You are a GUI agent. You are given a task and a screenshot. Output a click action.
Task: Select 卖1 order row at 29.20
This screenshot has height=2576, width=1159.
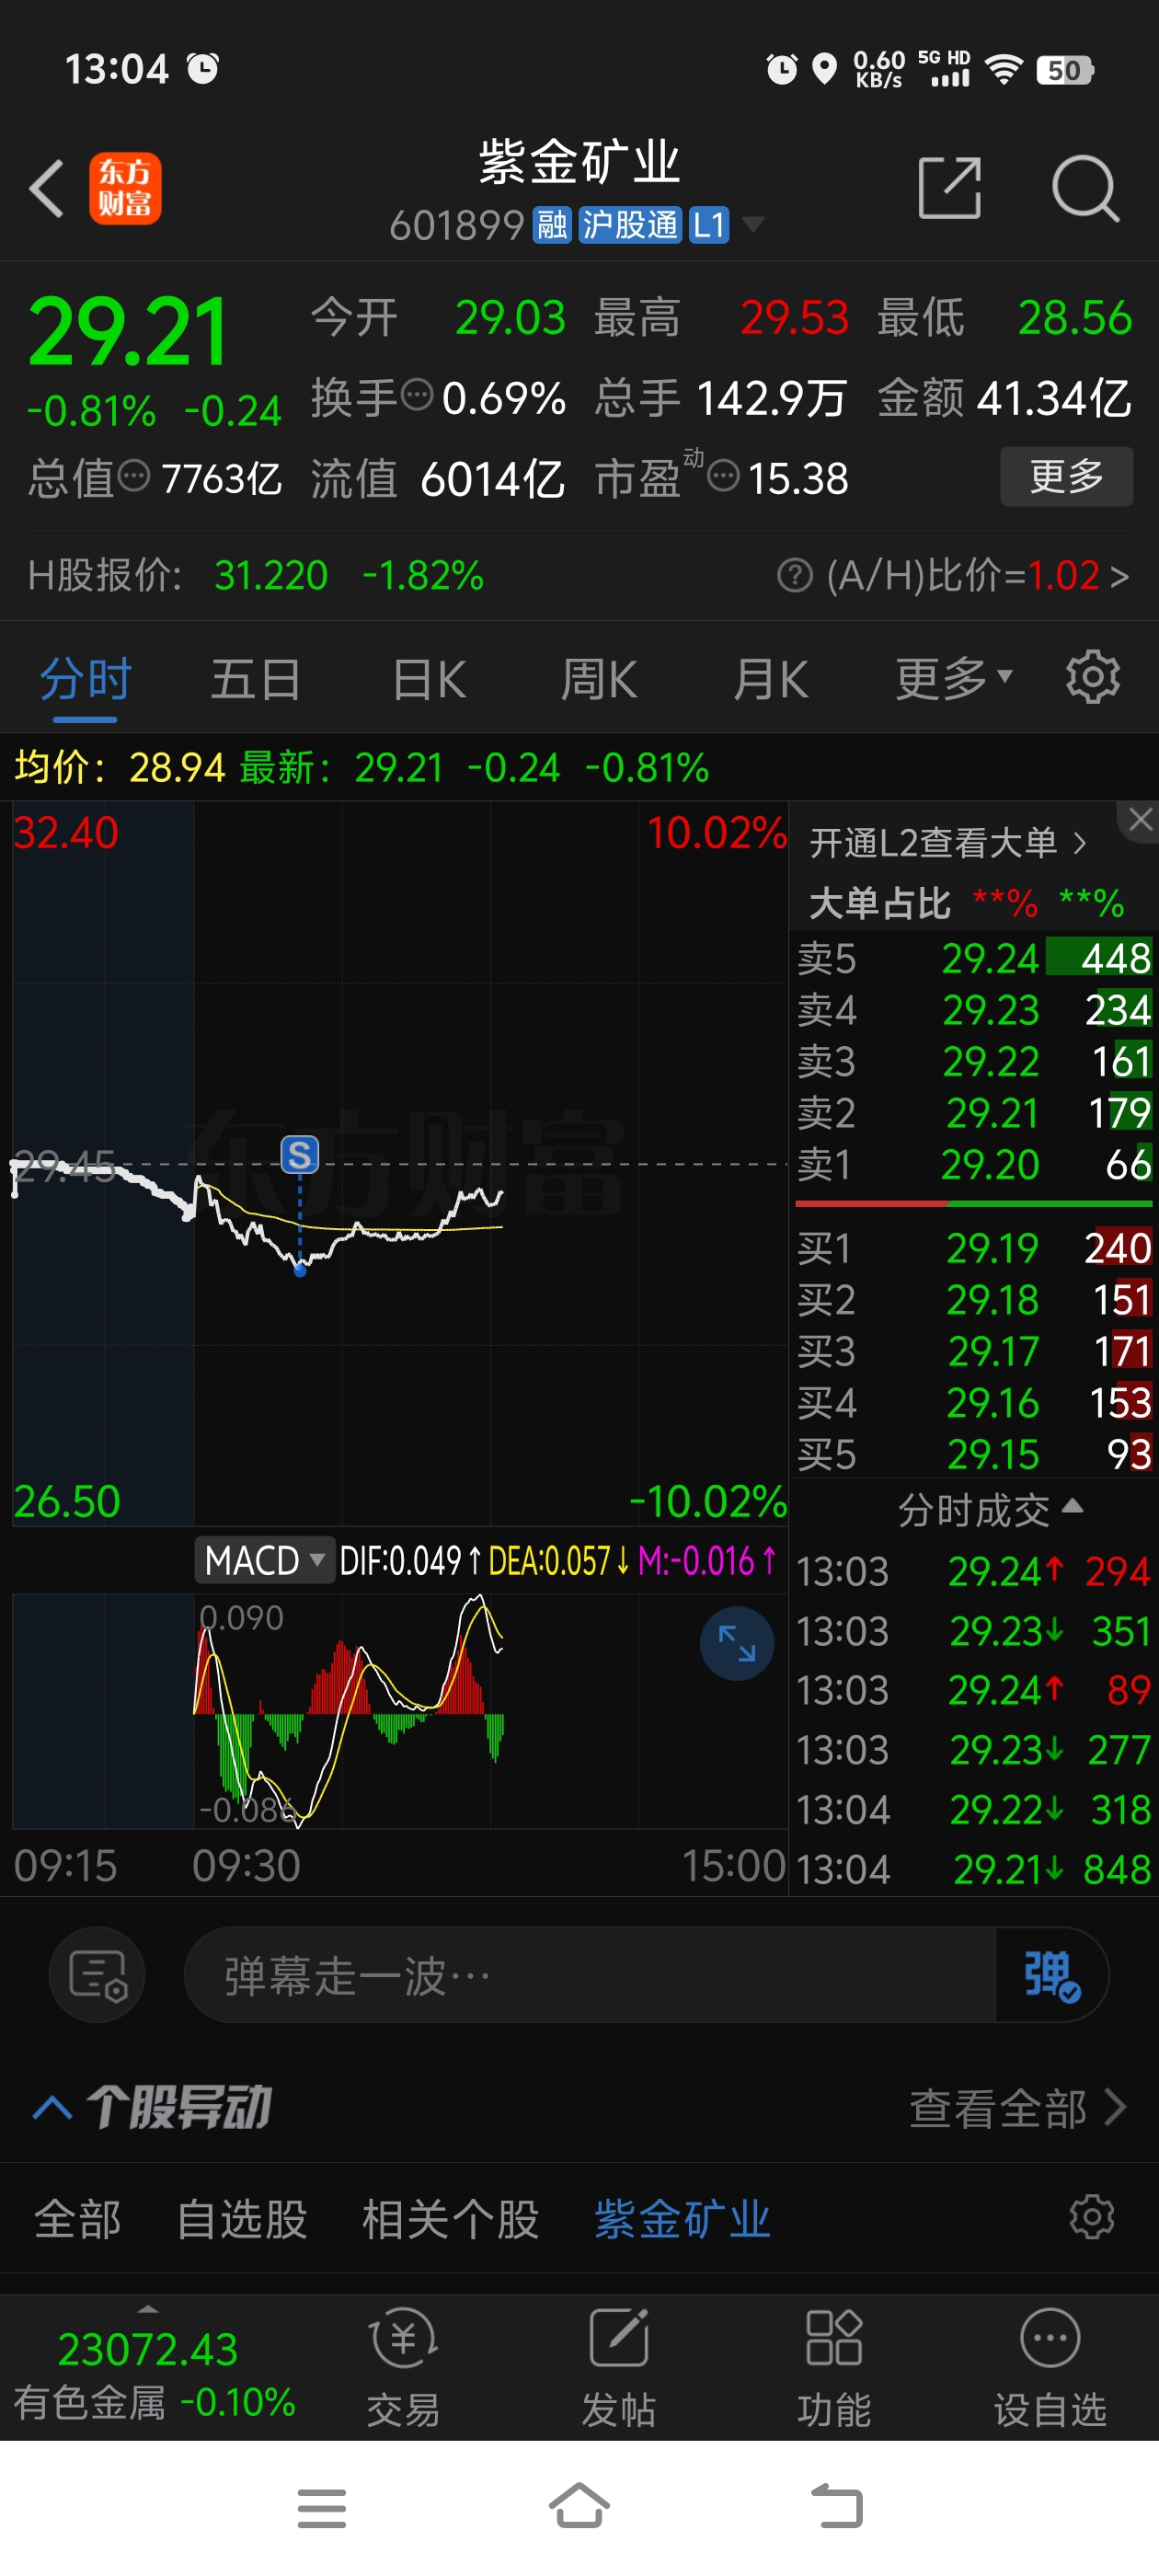coord(974,1164)
